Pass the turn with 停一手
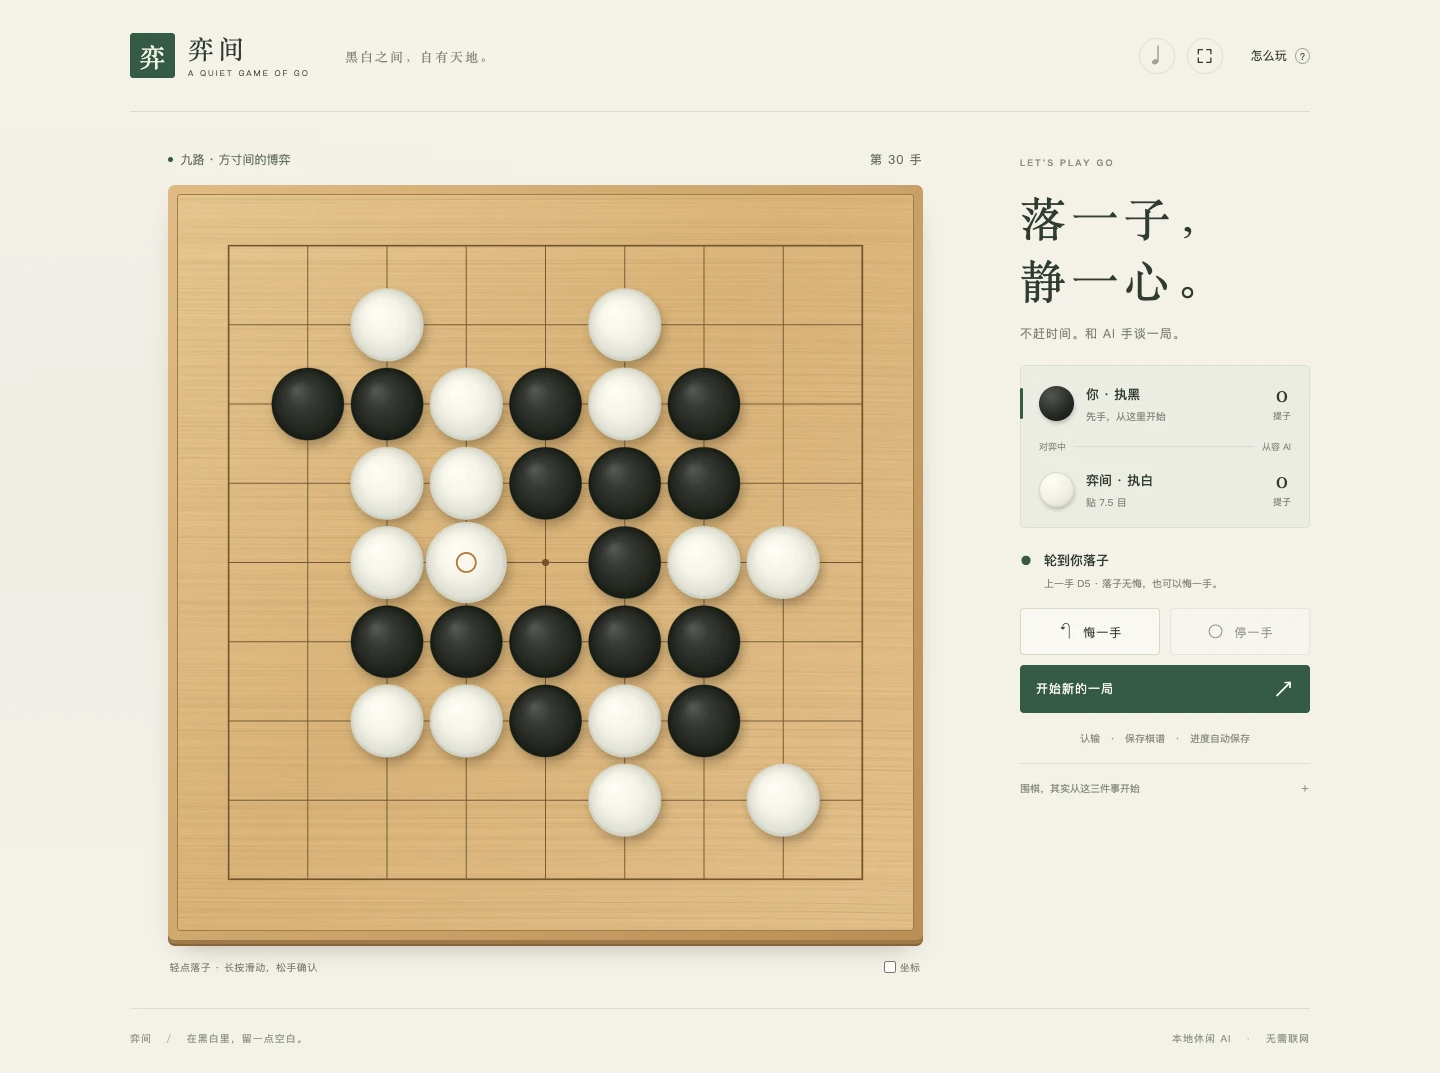The image size is (1440, 1073). point(1240,632)
